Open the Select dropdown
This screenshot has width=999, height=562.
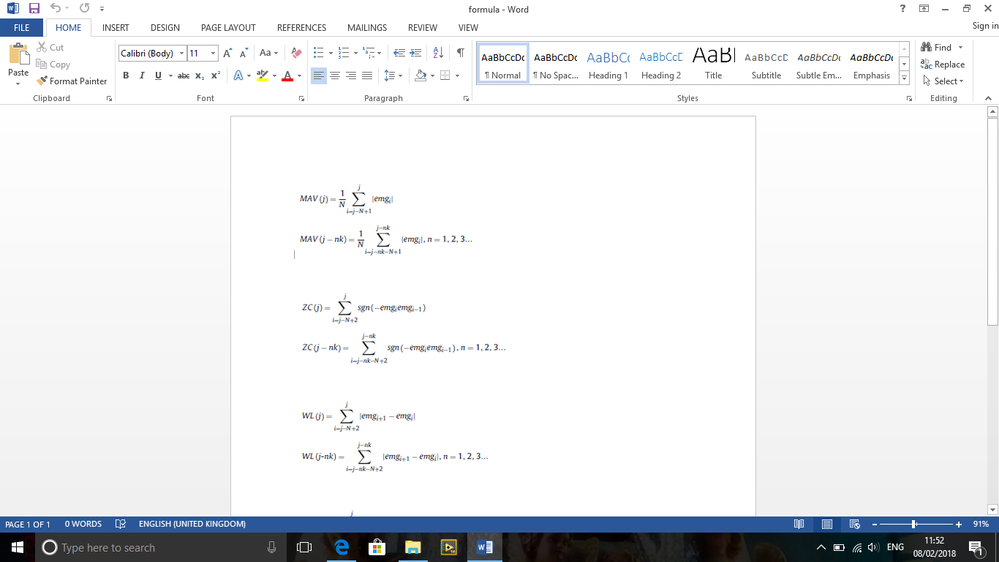943,81
